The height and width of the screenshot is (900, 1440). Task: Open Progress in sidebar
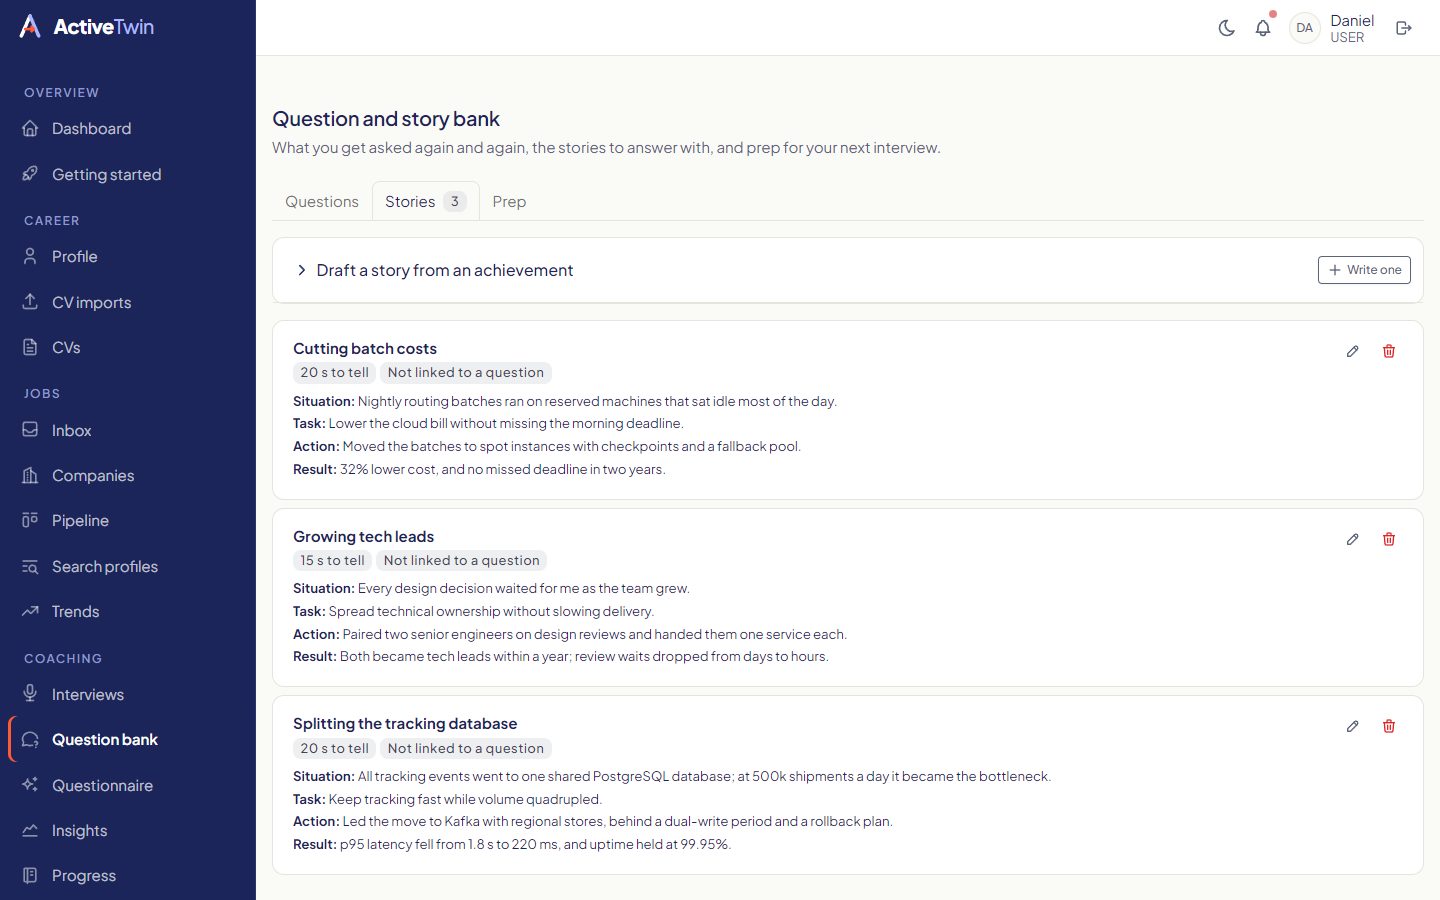[x=128, y=875]
